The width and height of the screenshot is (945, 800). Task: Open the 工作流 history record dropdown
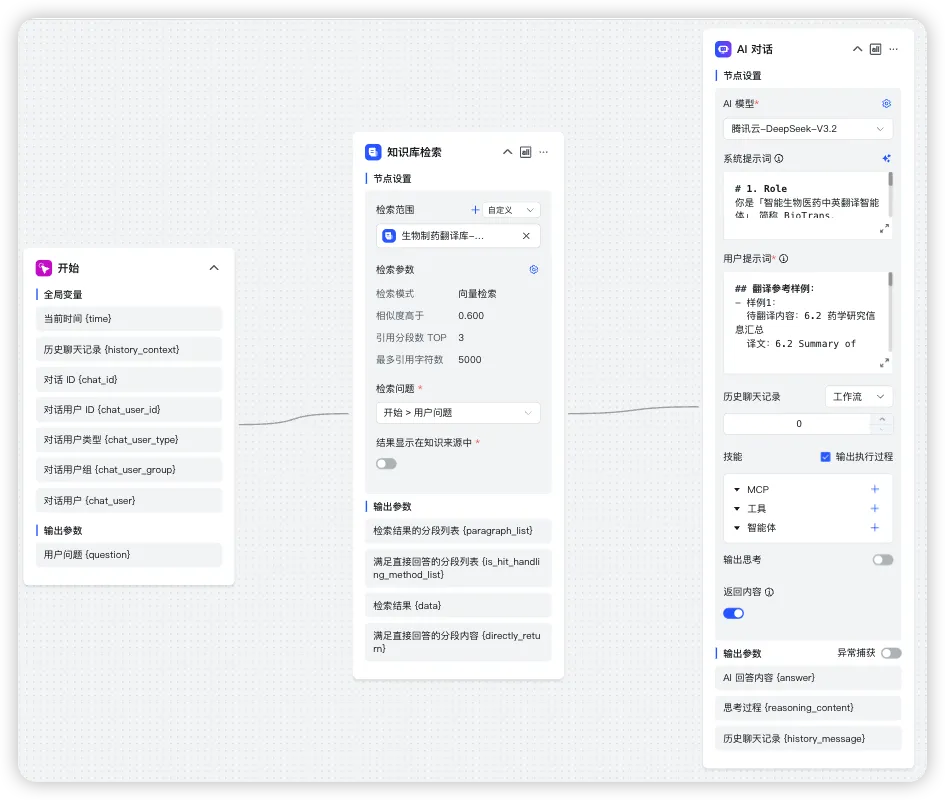858,397
